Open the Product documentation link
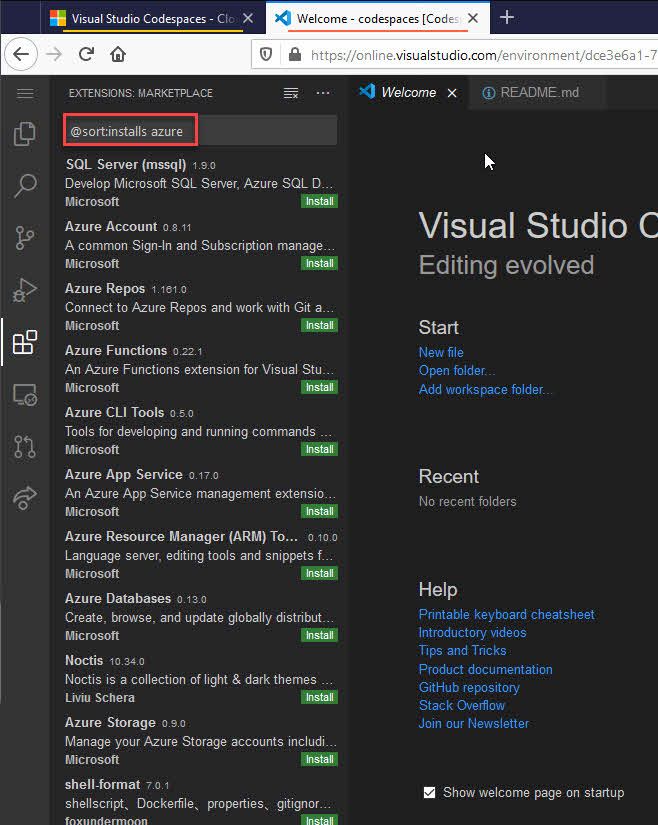Screen dimensions: 658x825 pyautogui.click(x=485, y=669)
